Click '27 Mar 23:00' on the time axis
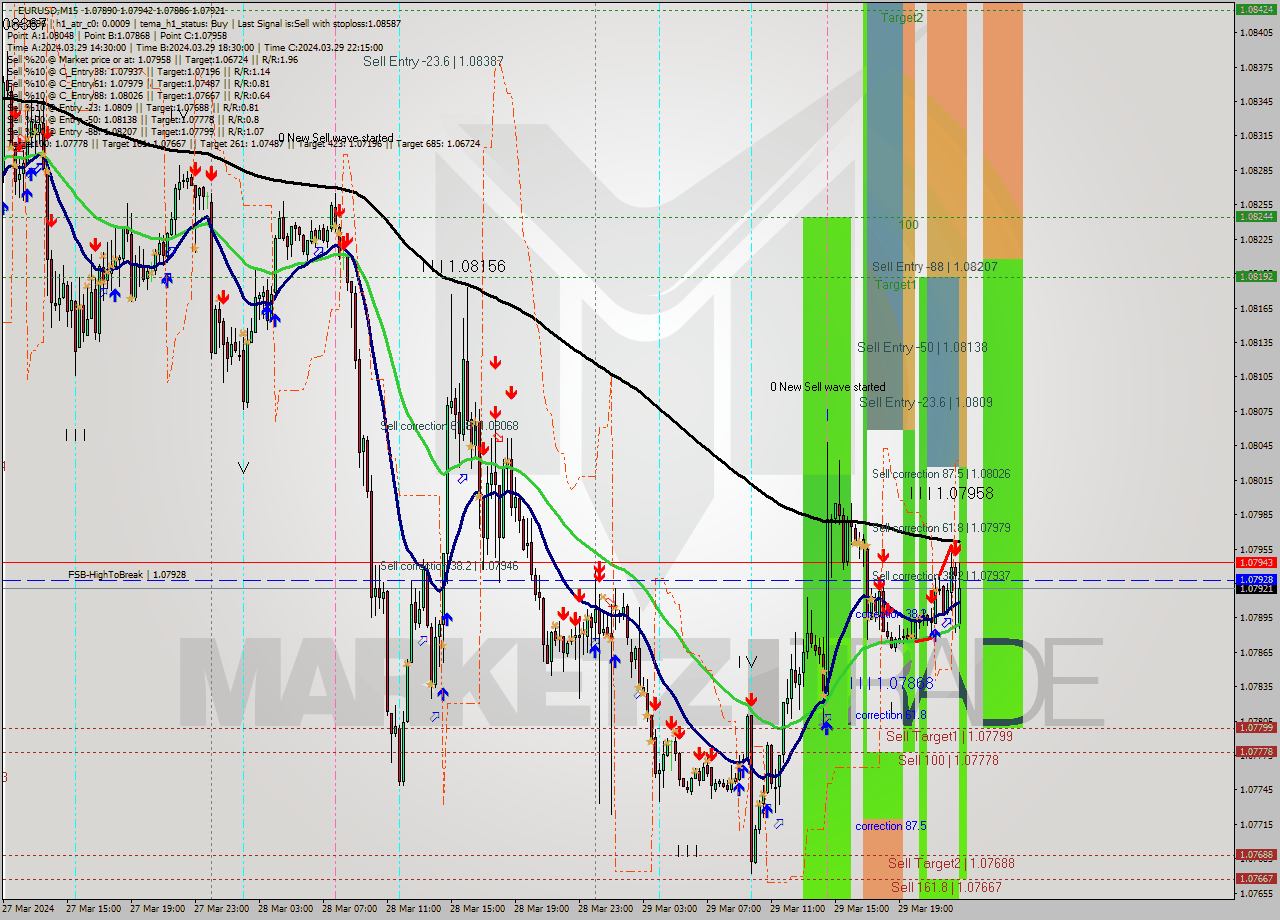 (219, 909)
